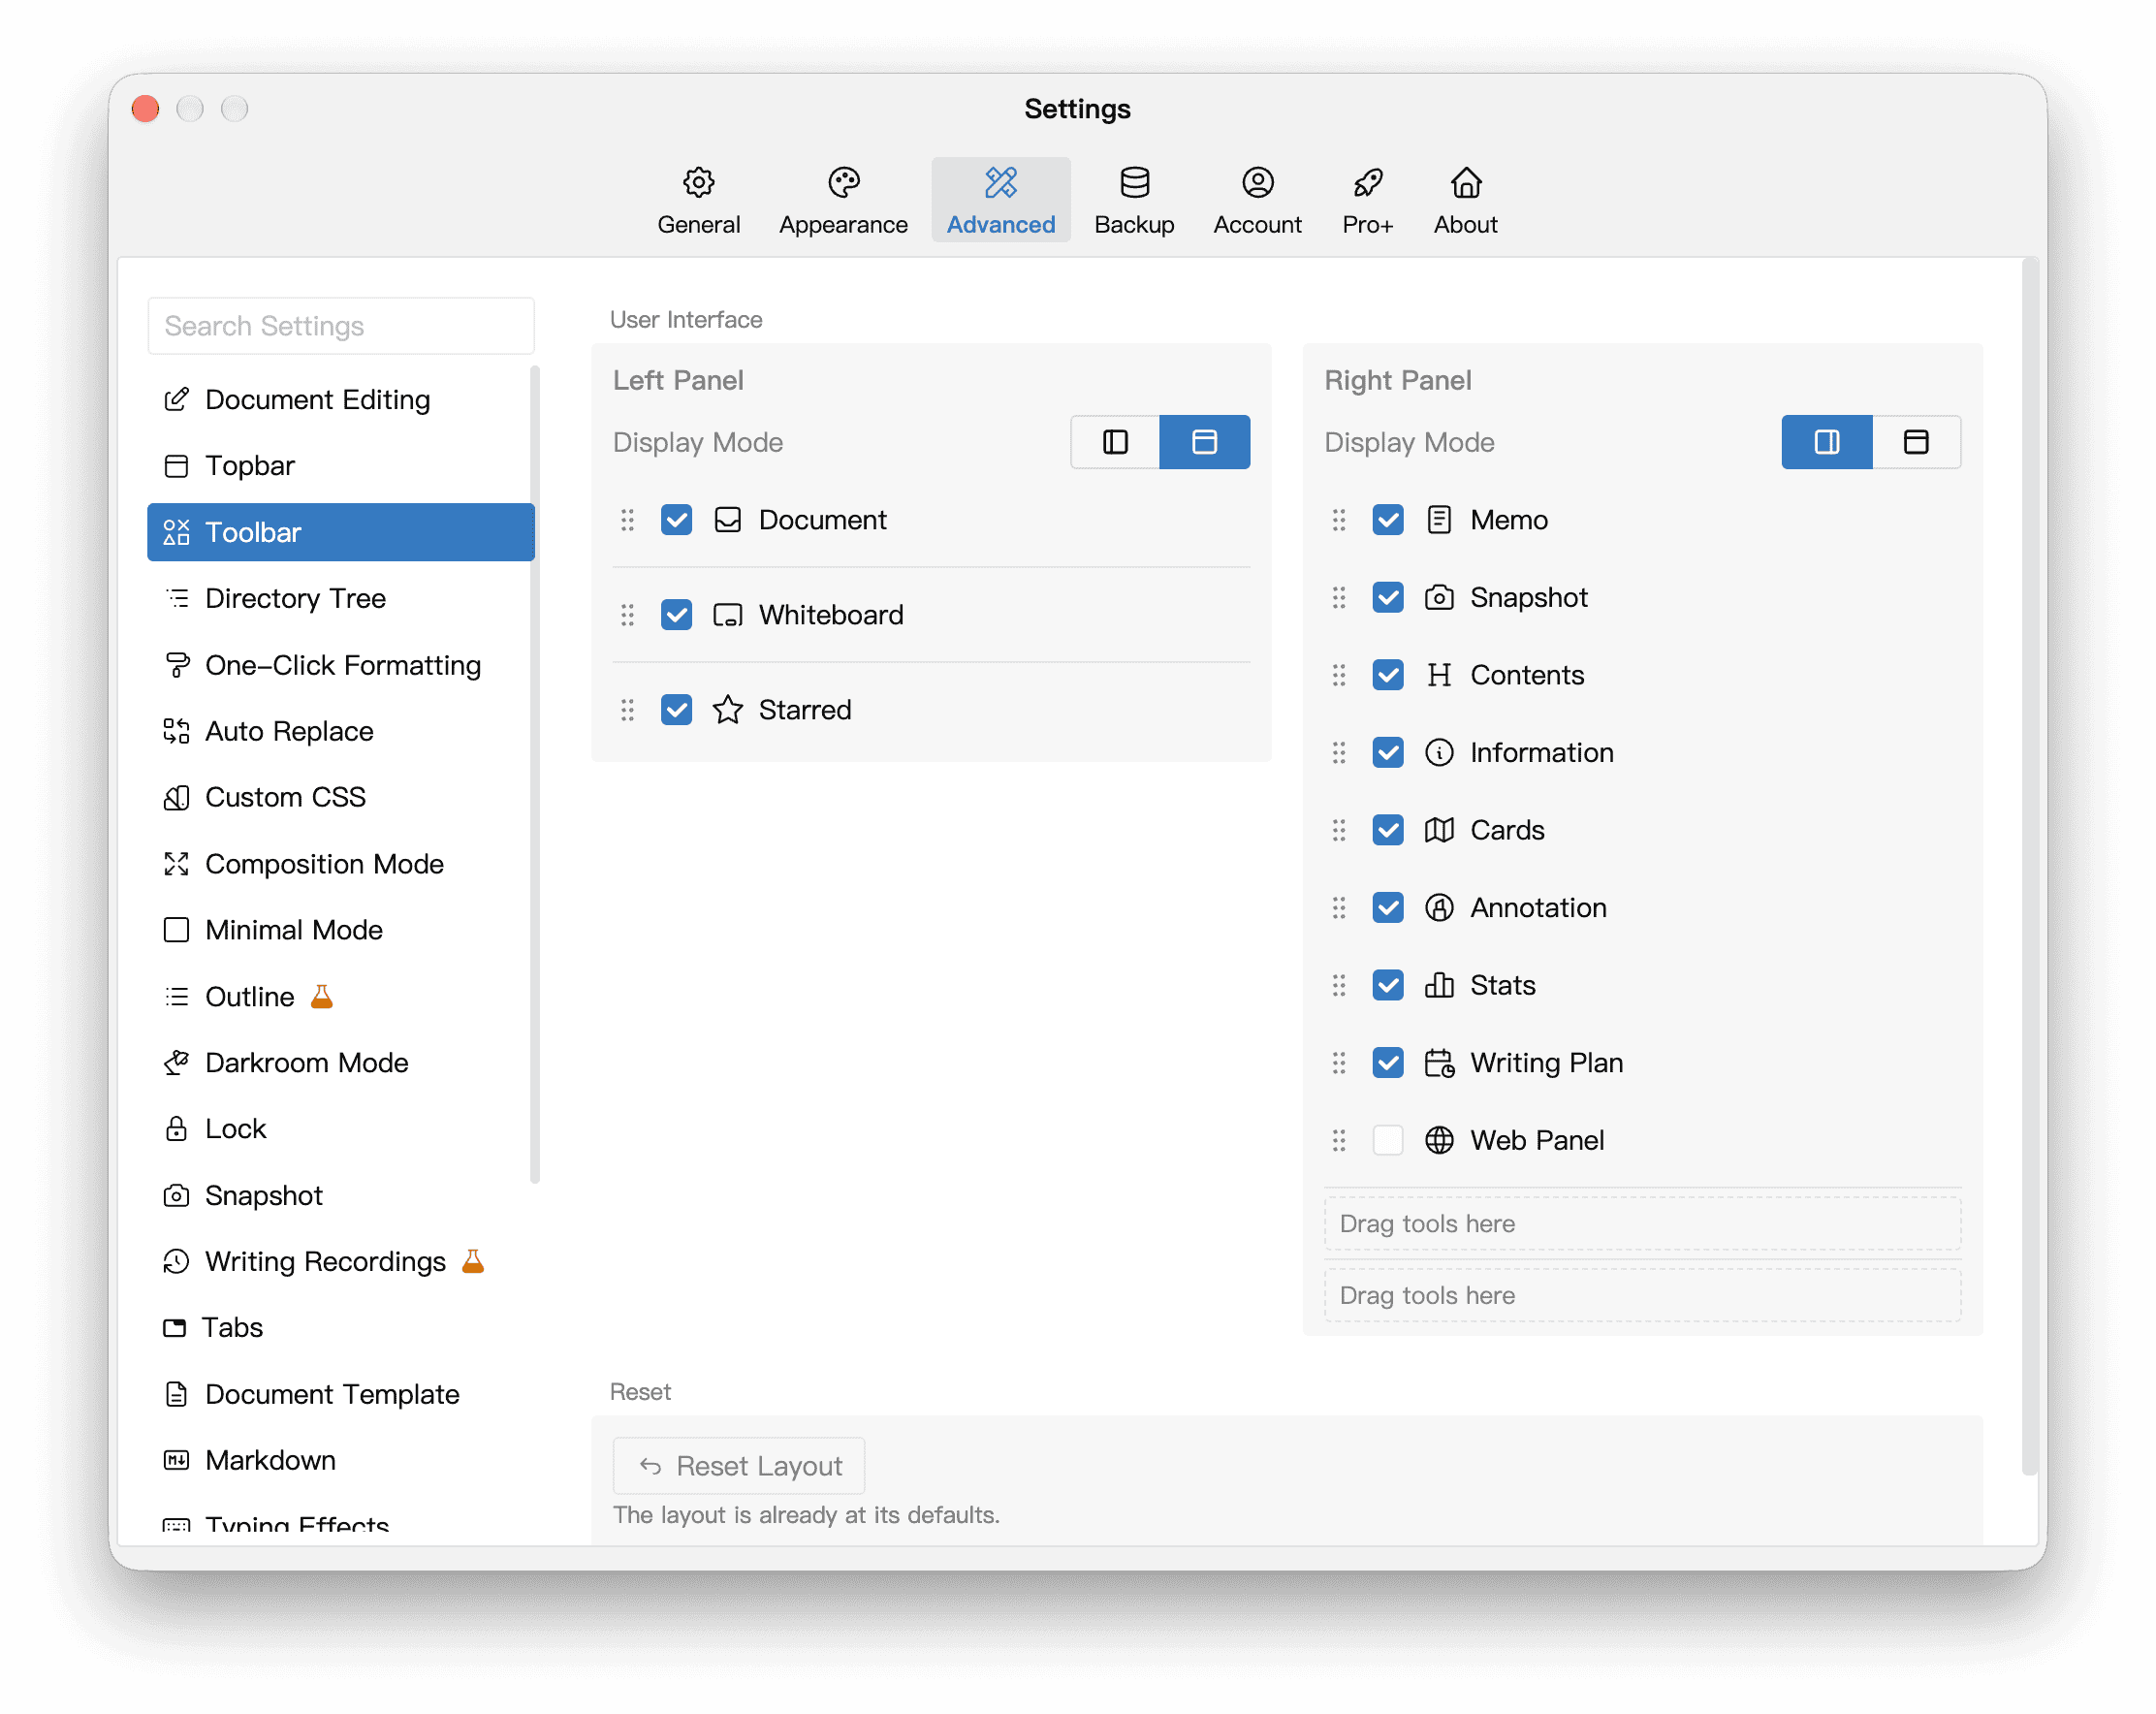Viewport: 2156px width, 1714px height.
Task: Set Right Panel to sidebar display mode
Action: click(1826, 442)
